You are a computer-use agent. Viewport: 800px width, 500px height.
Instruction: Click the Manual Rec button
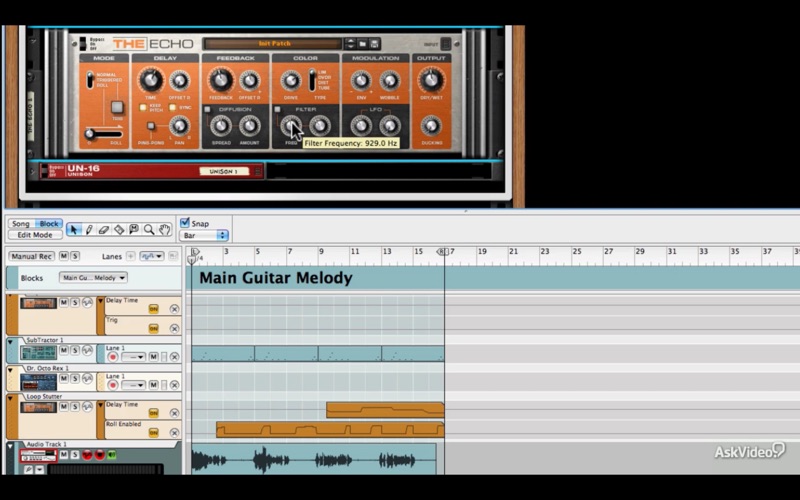click(32, 256)
